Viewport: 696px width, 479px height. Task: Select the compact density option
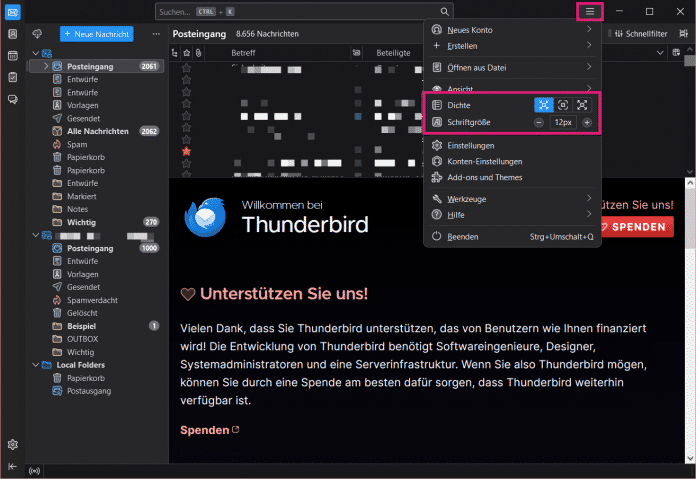pos(544,104)
